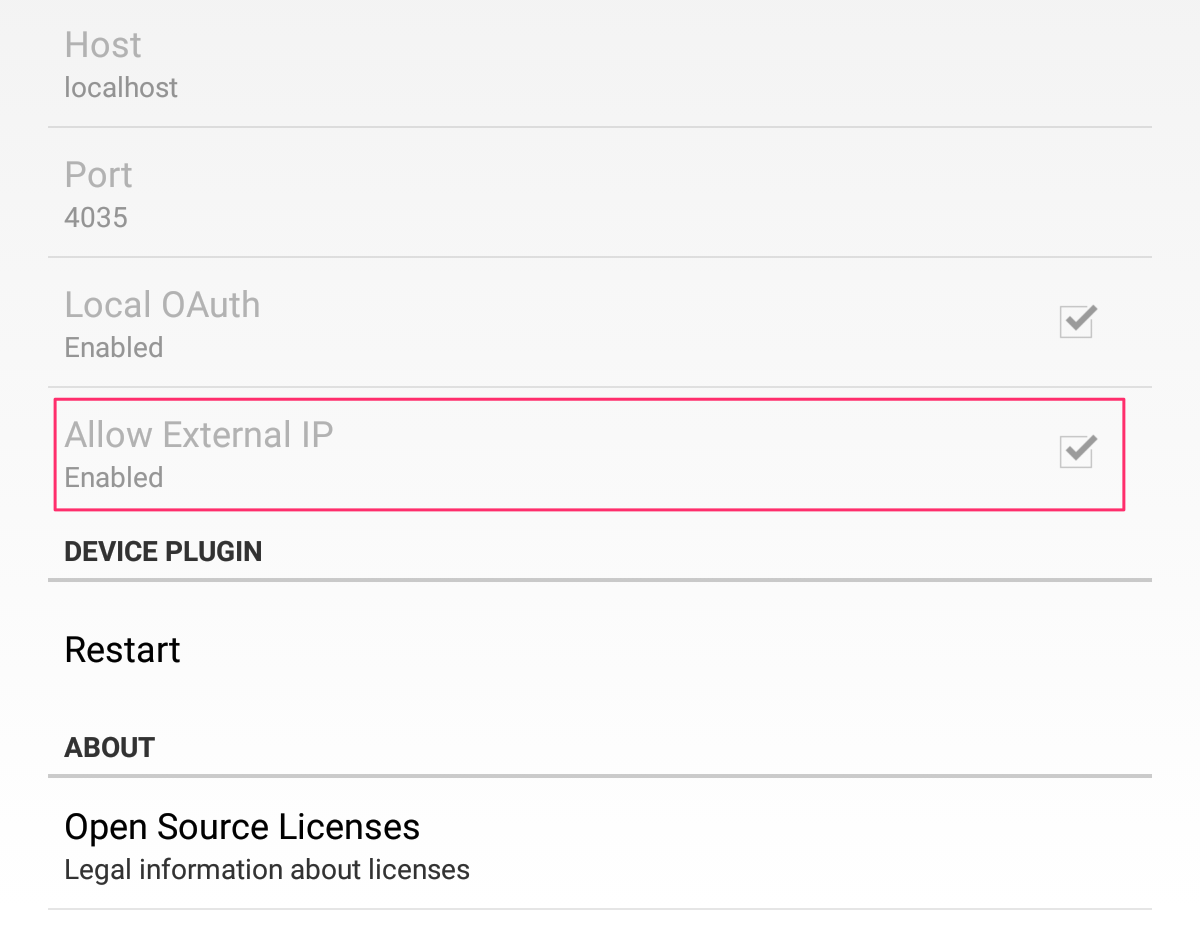Click empty area right of Restart
The height and width of the screenshot is (940, 1200).
click(x=650, y=650)
